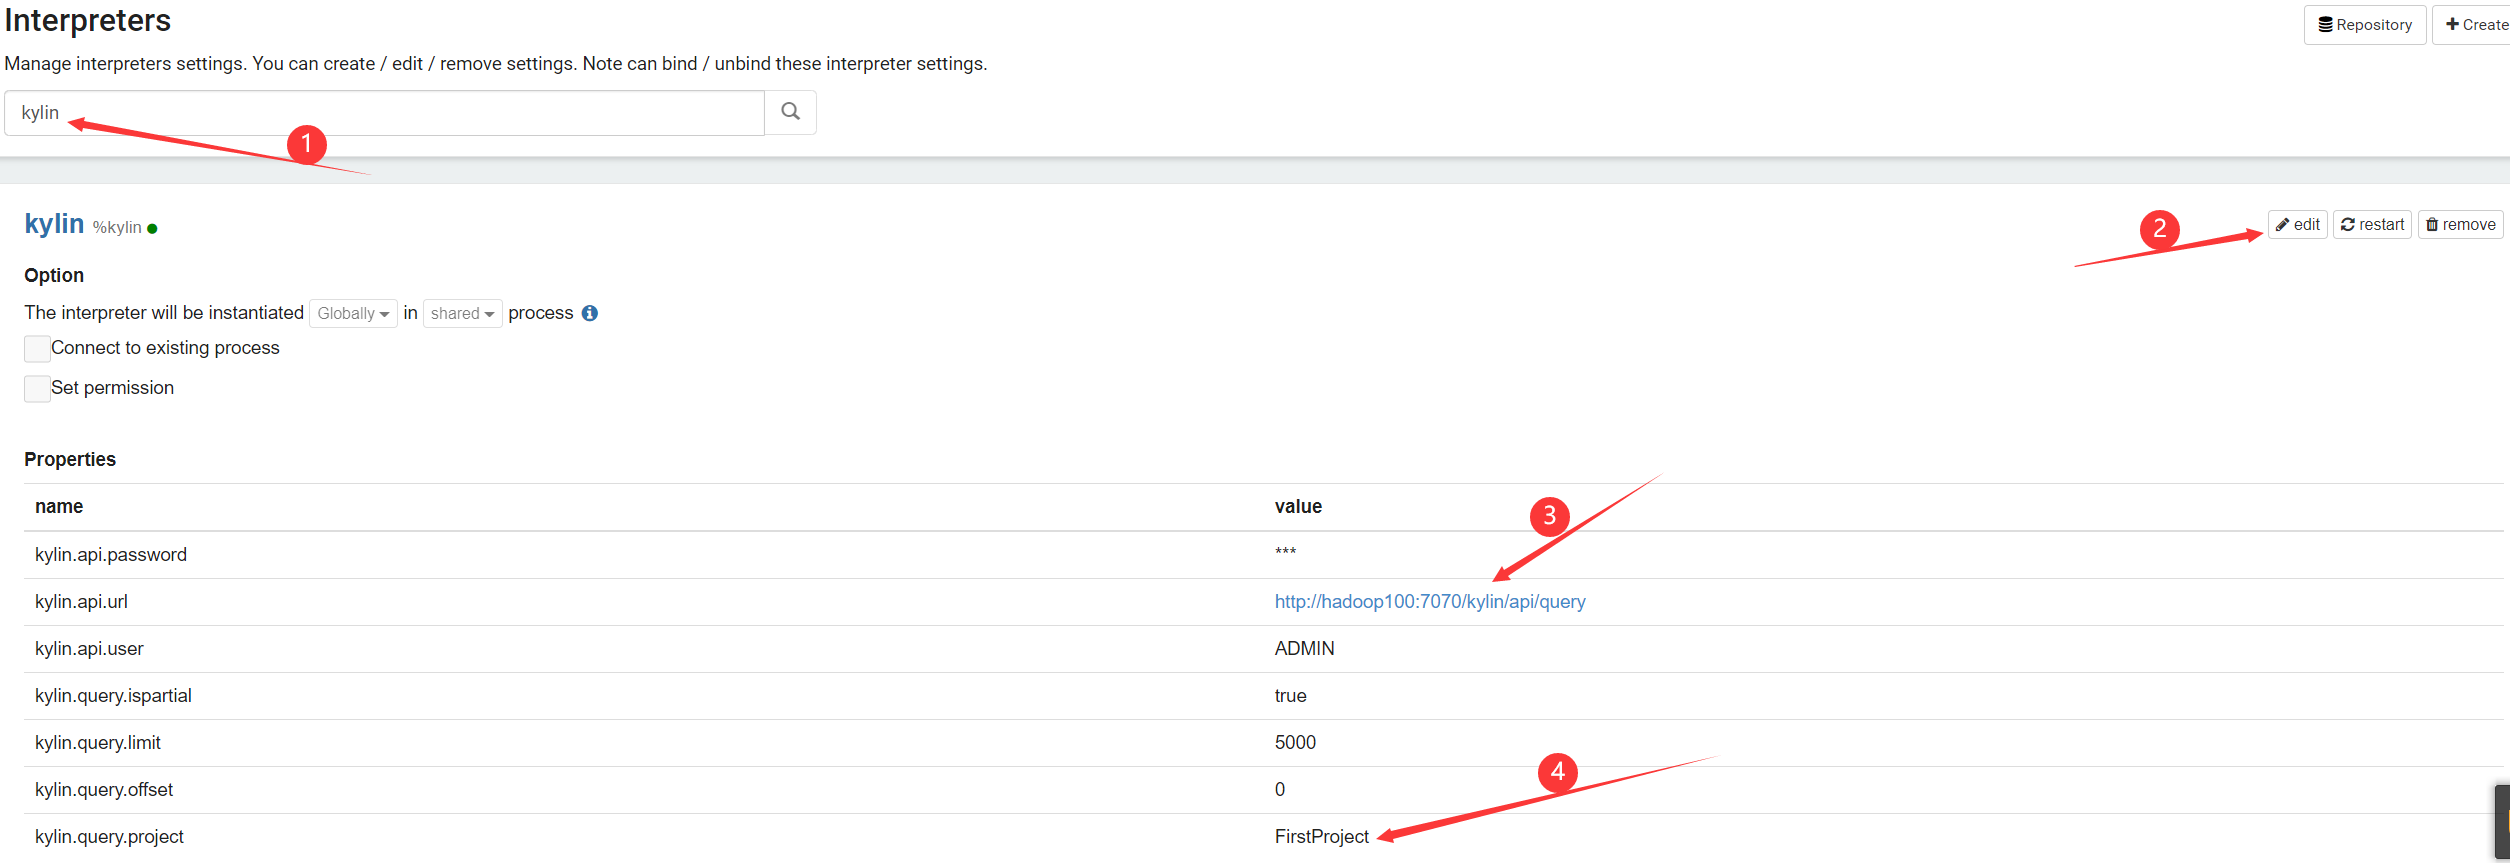Viewport: 2510px width, 863px height.
Task: Select the kylin.api.user property name
Action: click(x=89, y=648)
